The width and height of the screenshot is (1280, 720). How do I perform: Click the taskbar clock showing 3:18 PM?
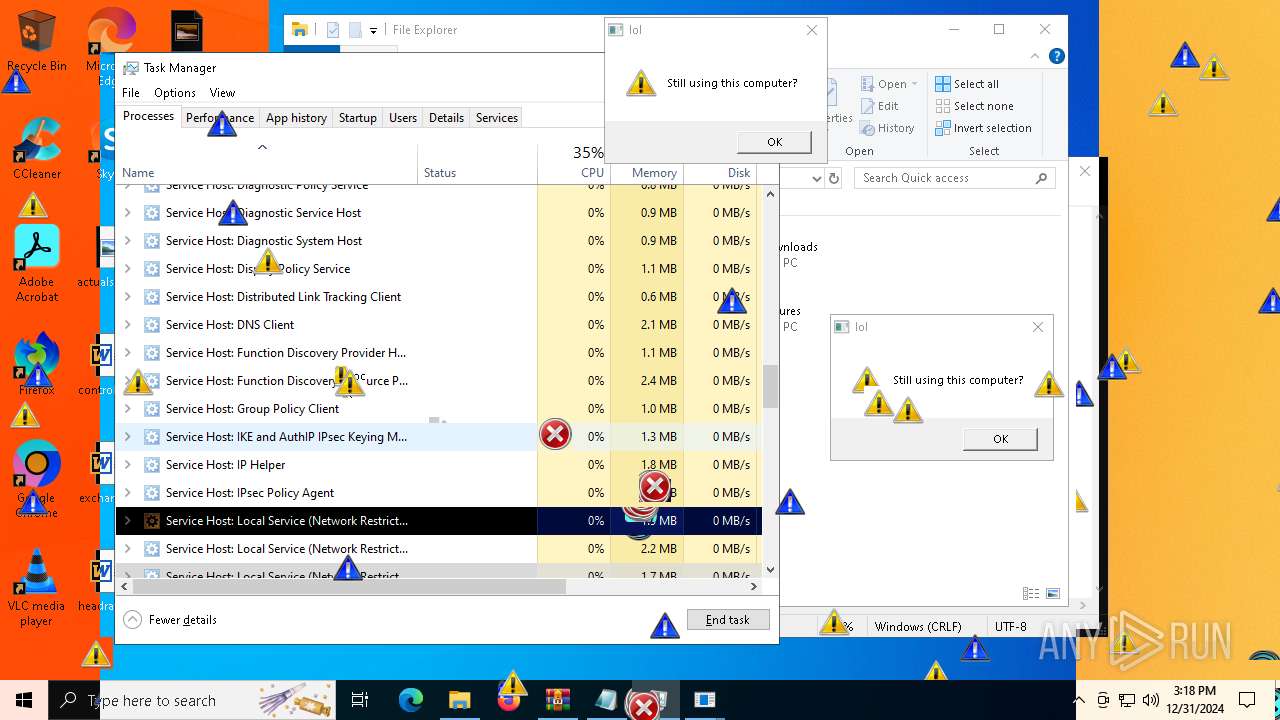(x=1195, y=700)
